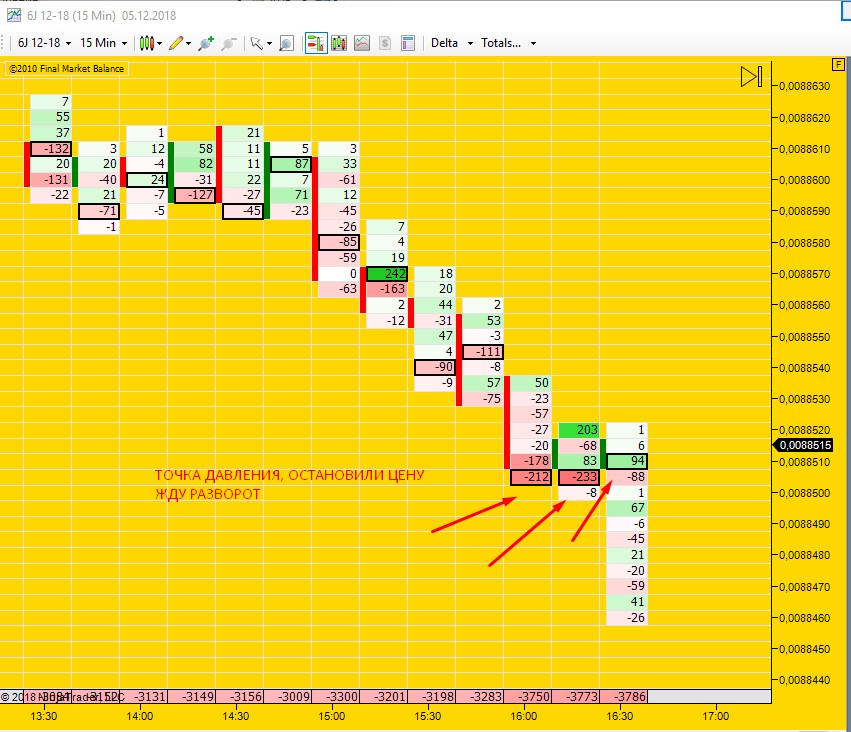
Task: Select the cursor pointer tool
Action: [x=256, y=43]
